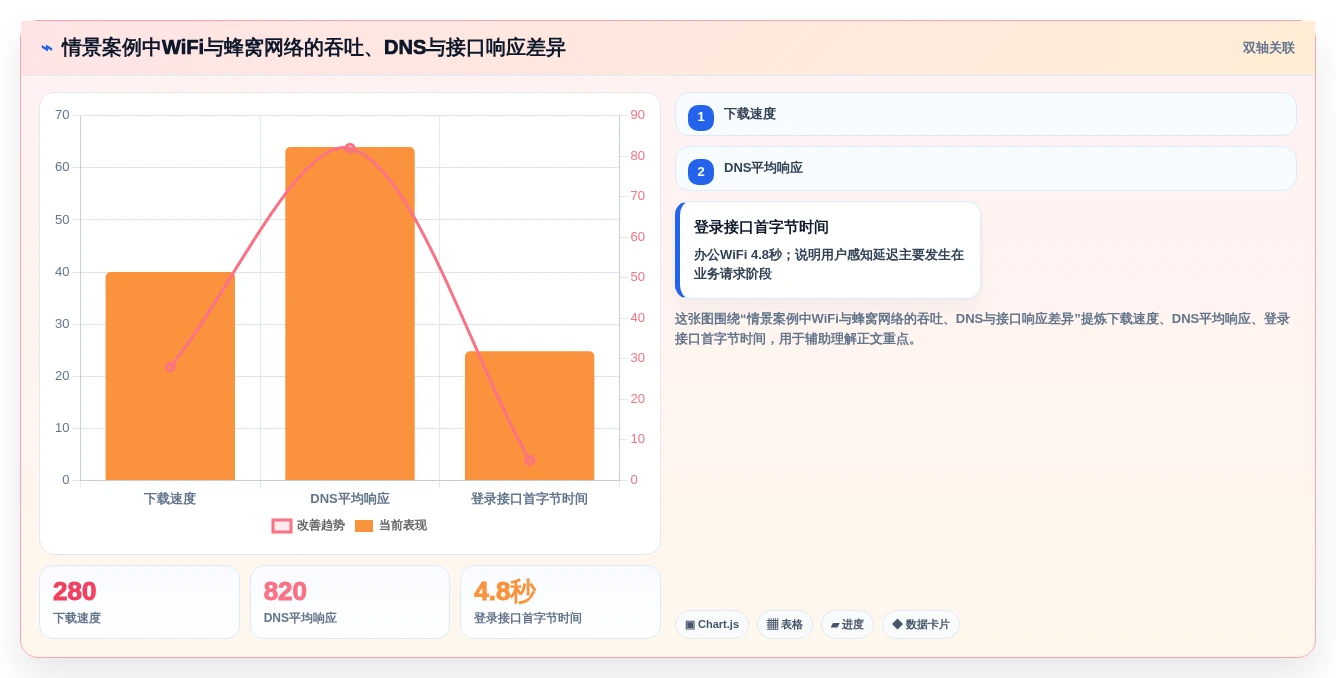Click the x-axis label 下载速度
This screenshot has width=1336, height=678.
click(x=170, y=498)
